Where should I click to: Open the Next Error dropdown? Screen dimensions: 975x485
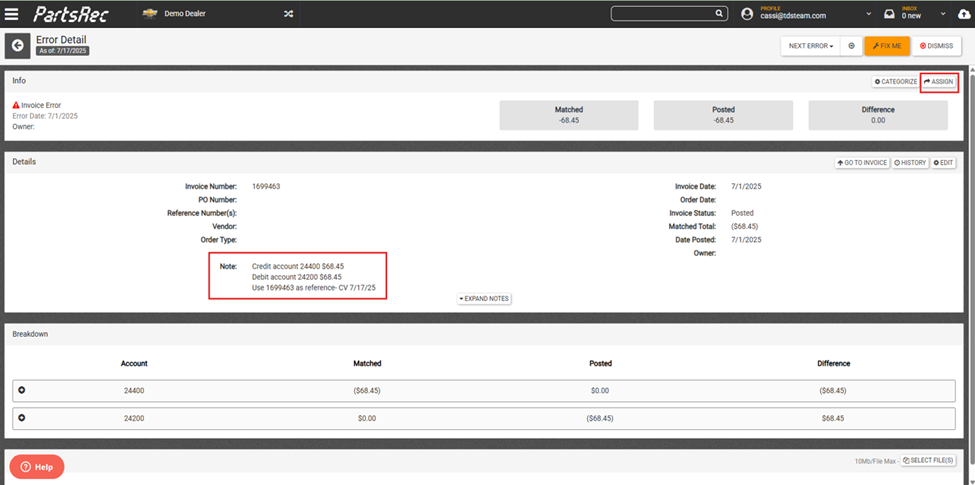click(811, 46)
